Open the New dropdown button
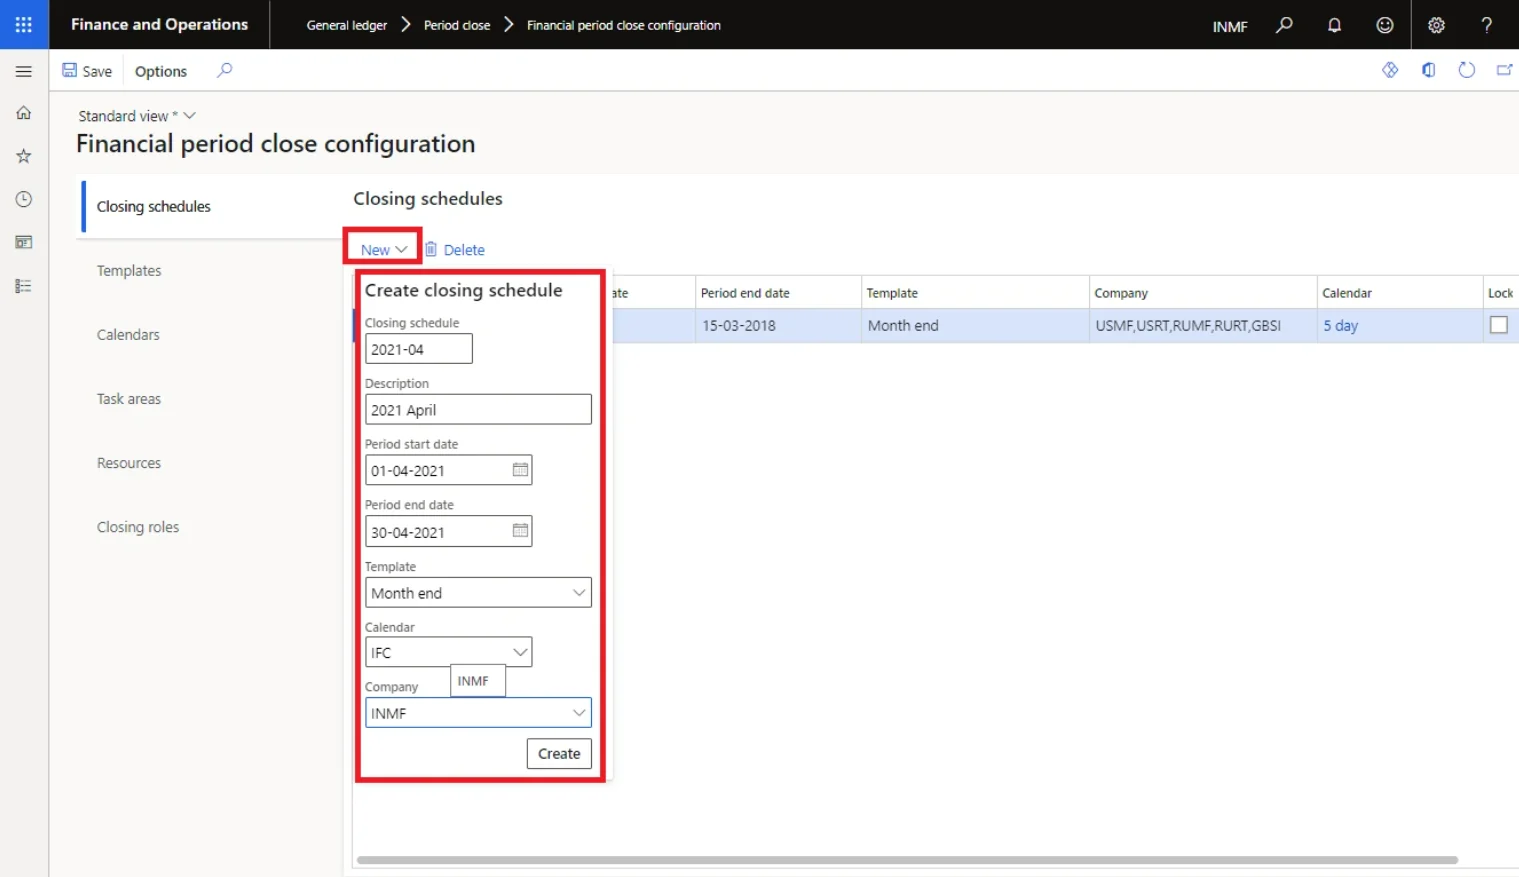 coord(384,249)
